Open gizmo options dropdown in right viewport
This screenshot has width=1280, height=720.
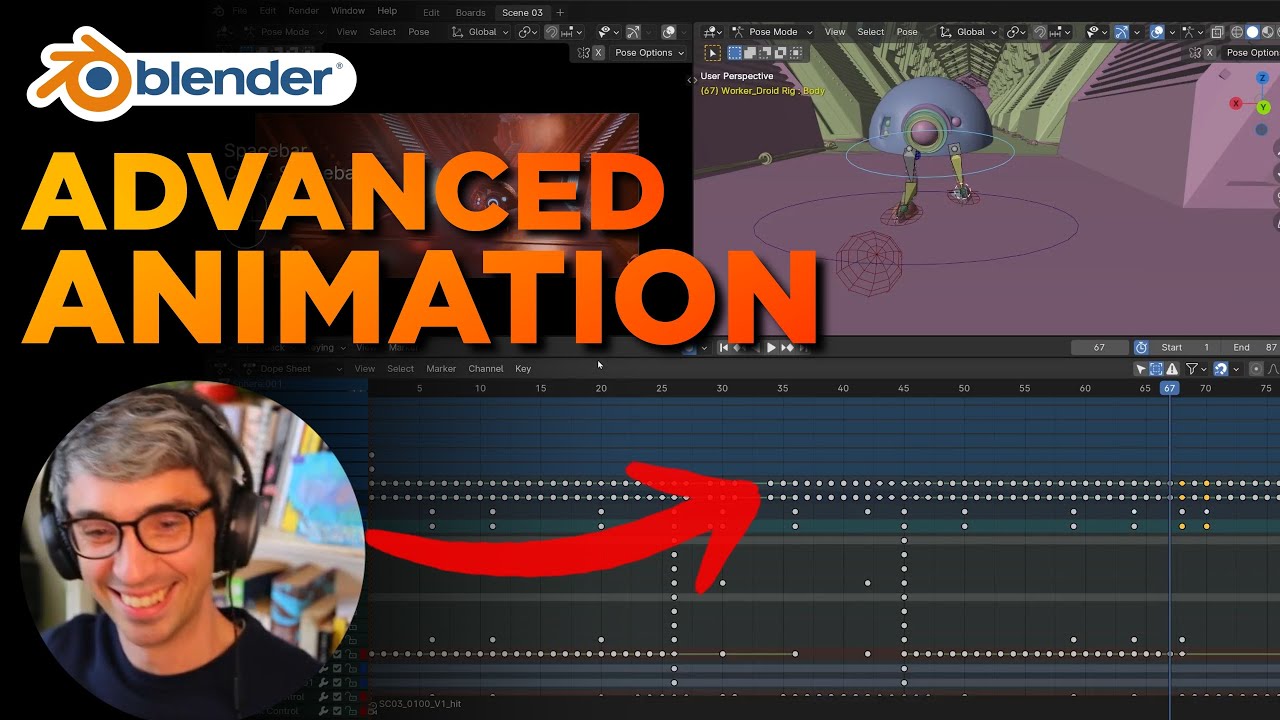click(x=1136, y=32)
